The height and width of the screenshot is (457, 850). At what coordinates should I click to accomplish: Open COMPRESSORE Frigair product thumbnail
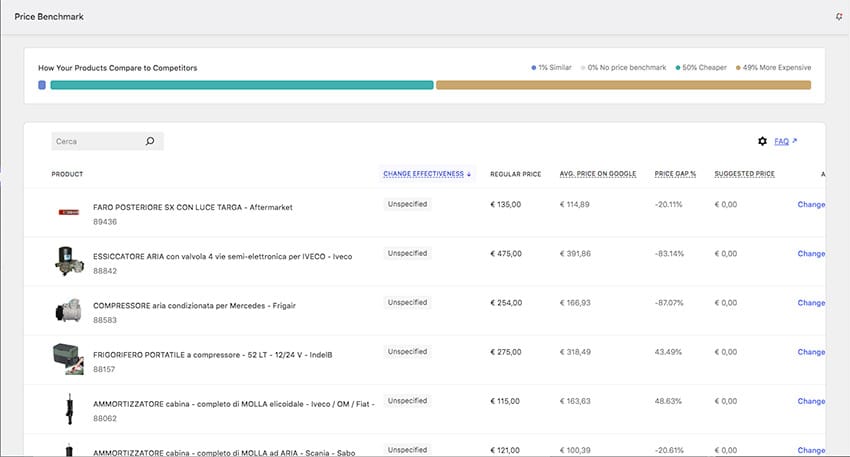tap(69, 311)
